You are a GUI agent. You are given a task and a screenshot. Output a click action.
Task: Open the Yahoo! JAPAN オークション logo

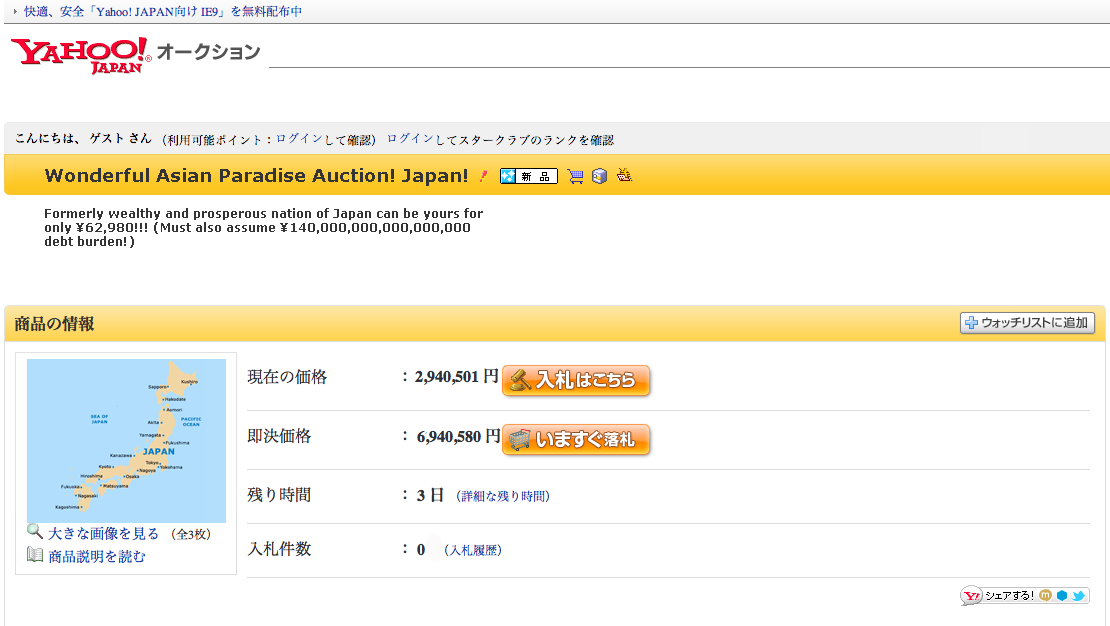[x=75, y=52]
